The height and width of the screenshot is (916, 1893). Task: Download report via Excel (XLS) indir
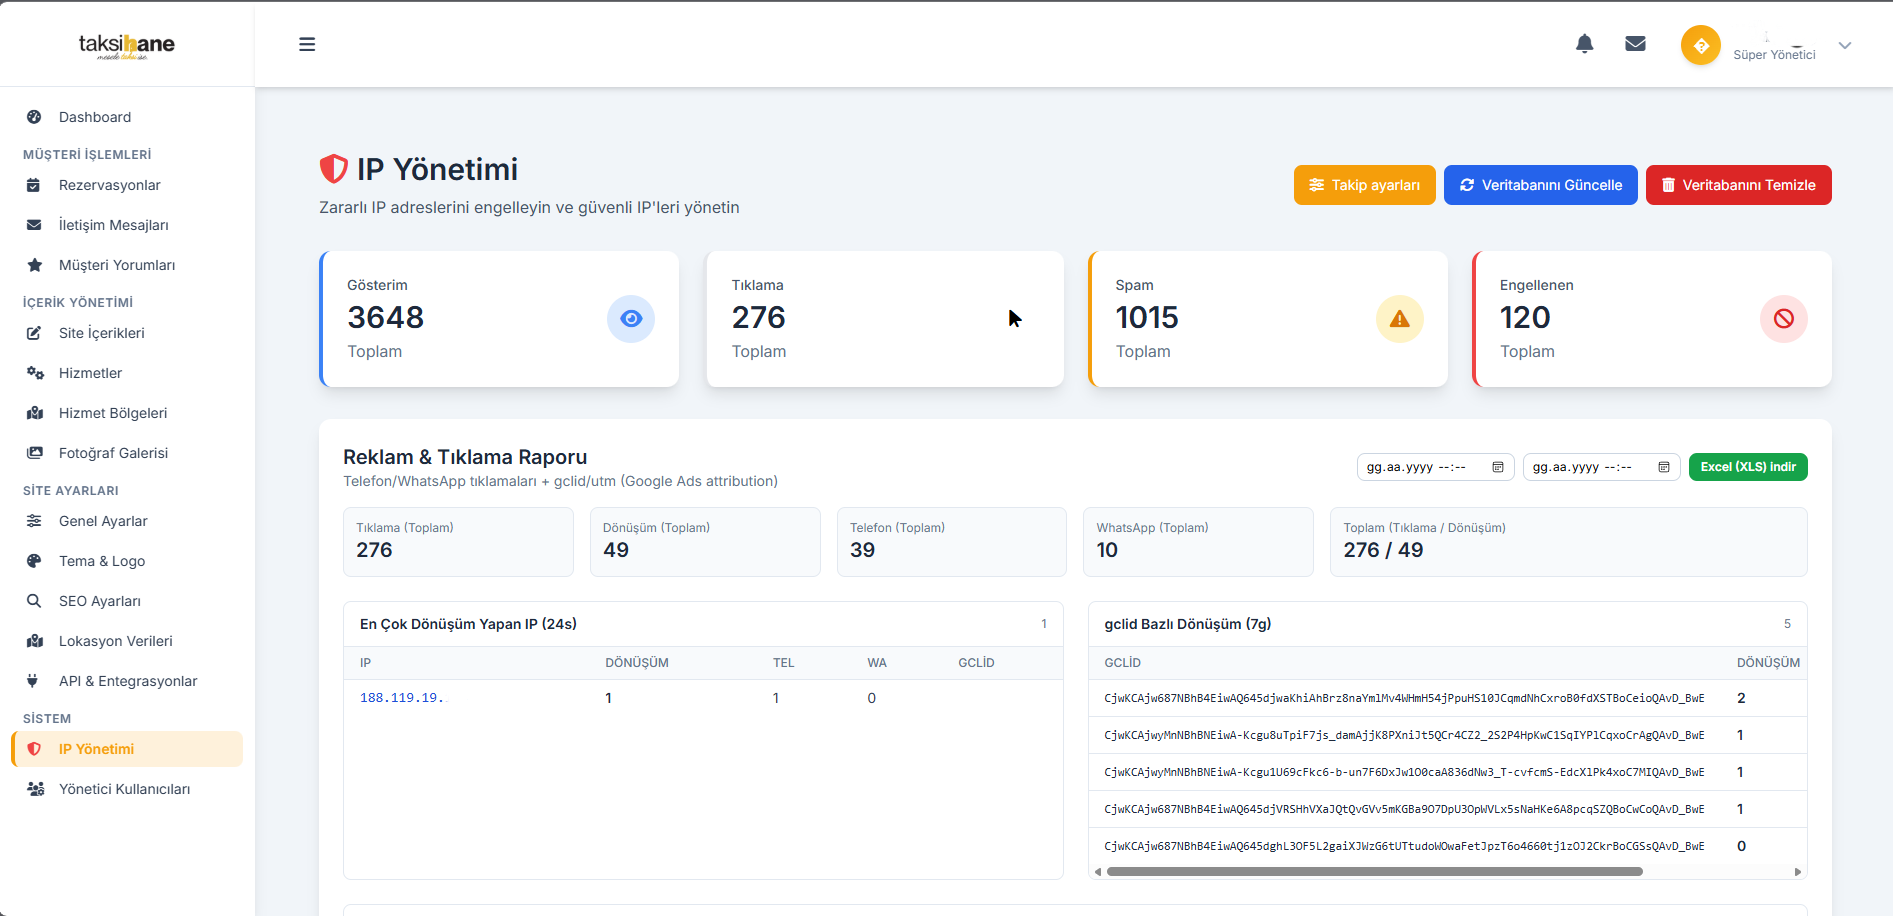pos(1747,467)
